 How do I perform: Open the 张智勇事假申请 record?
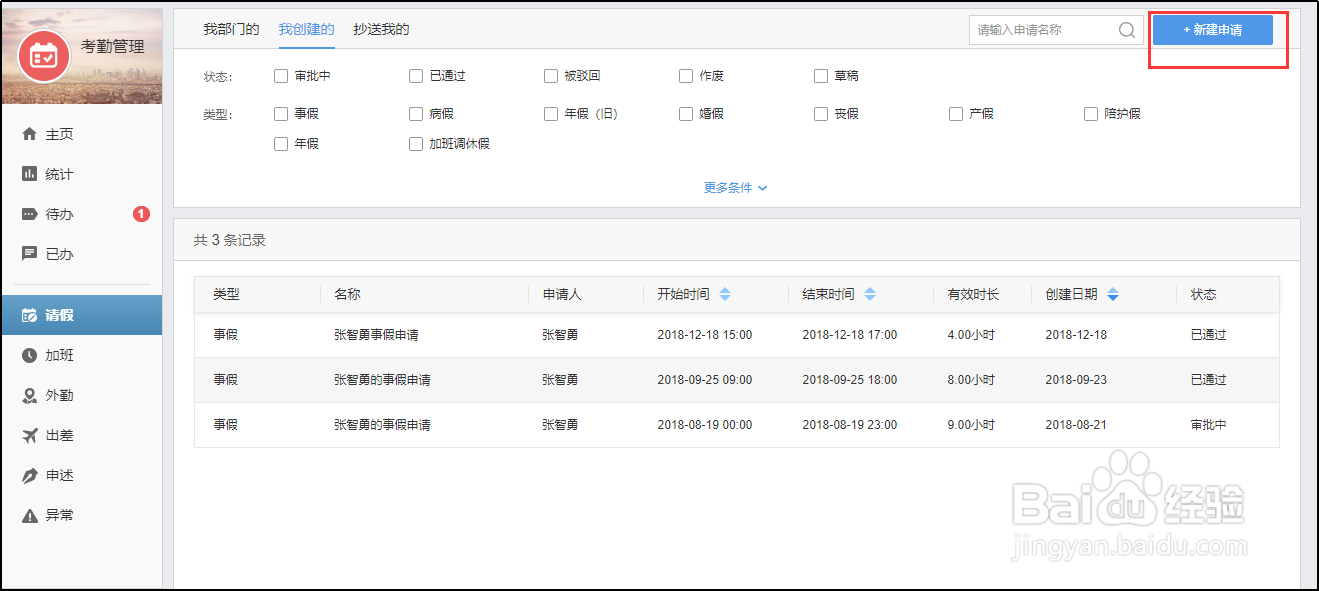click(382, 335)
